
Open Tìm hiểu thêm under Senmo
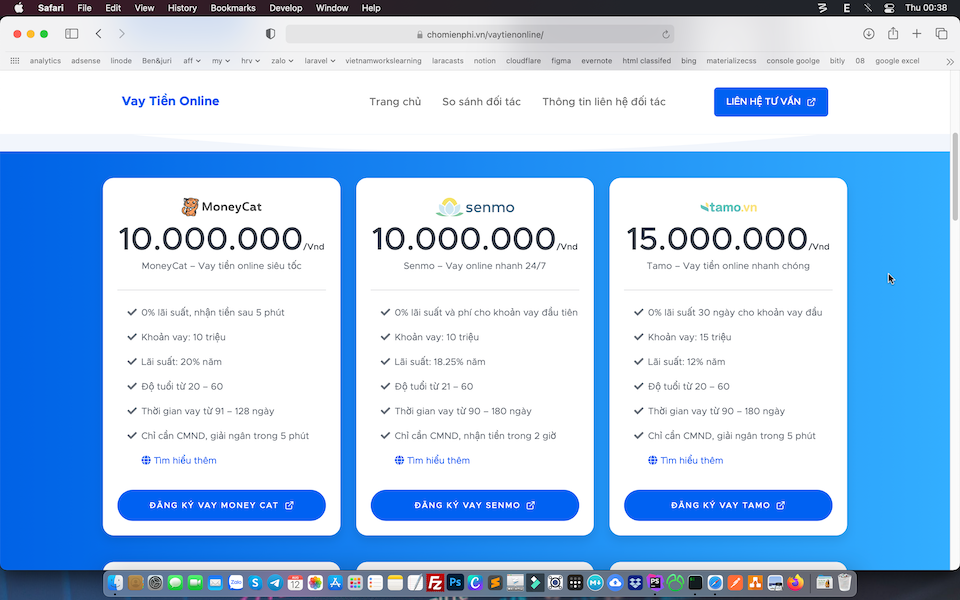(x=432, y=460)
